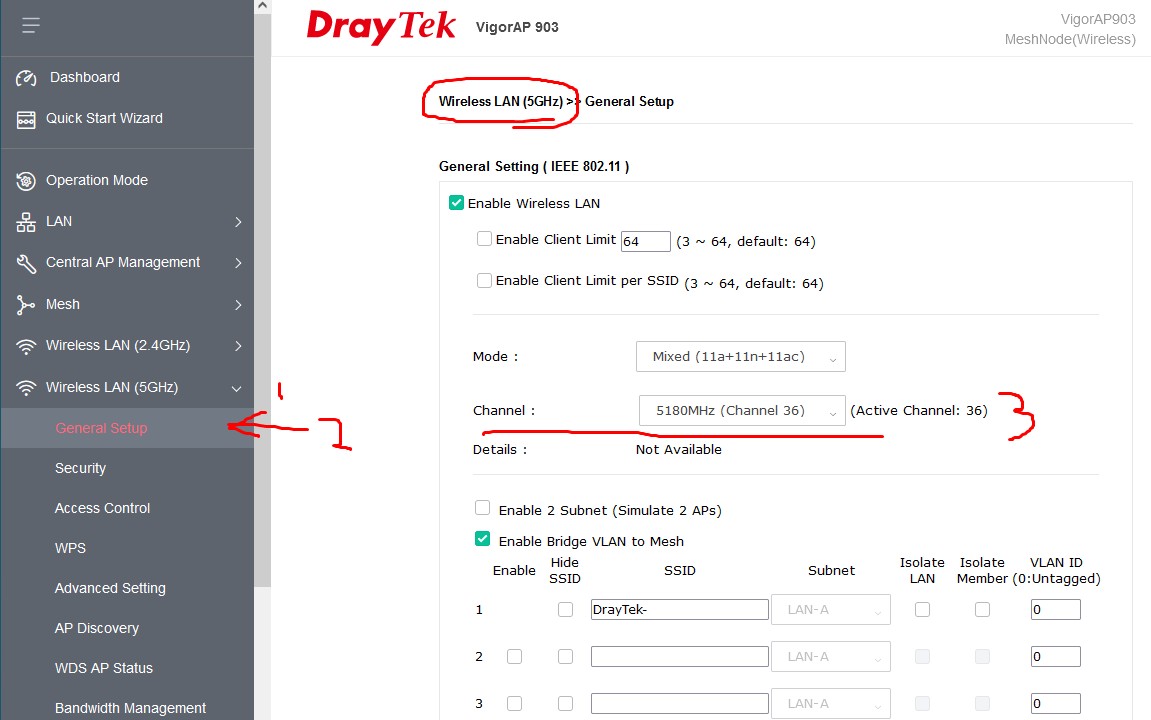Enable 2 Subnet (Simulate 2 APs) option
This screenshot has width=1151, height=720.
483,508
